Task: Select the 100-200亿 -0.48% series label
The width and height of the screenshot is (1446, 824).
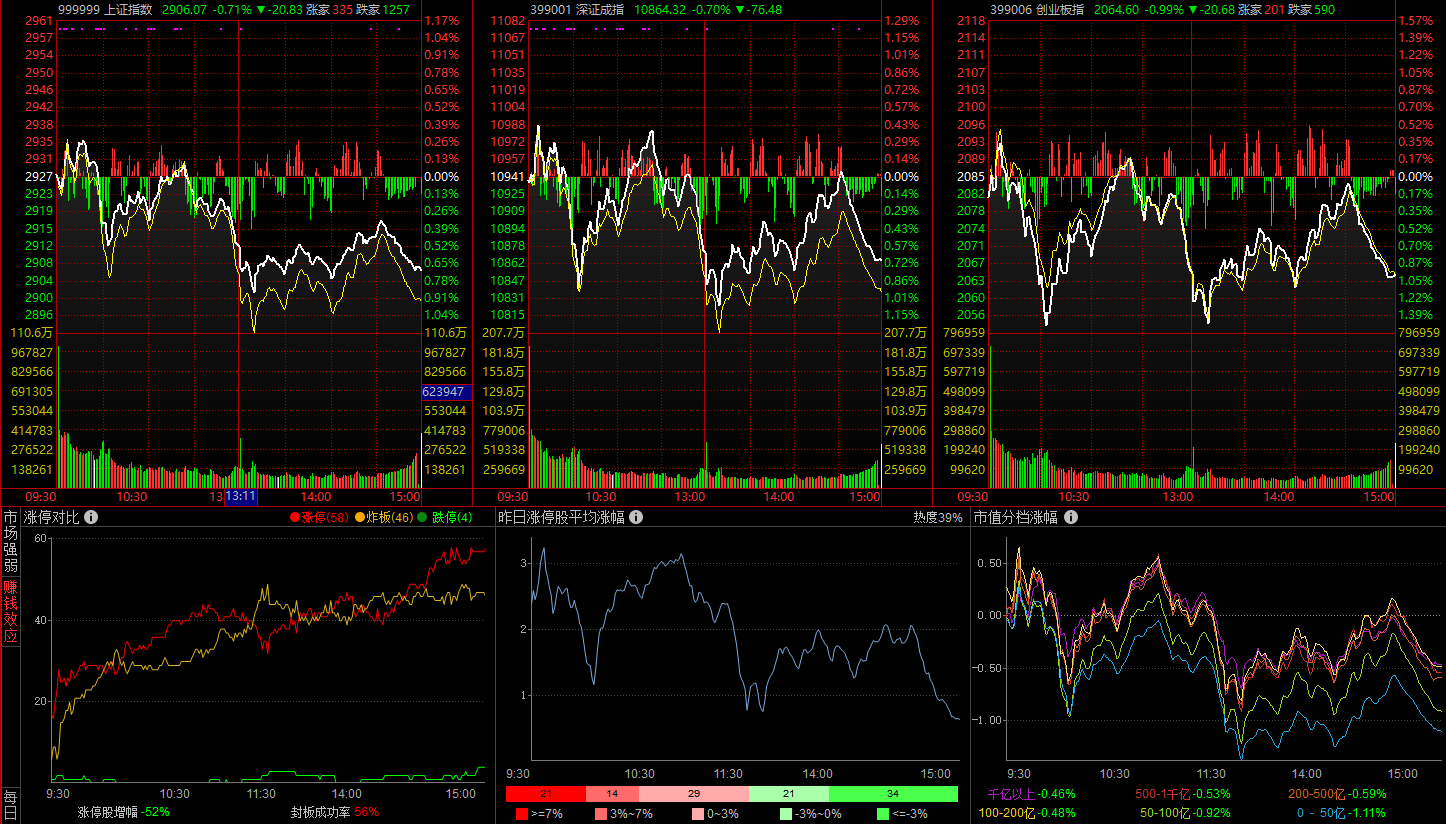Action: pos(1027,813)
